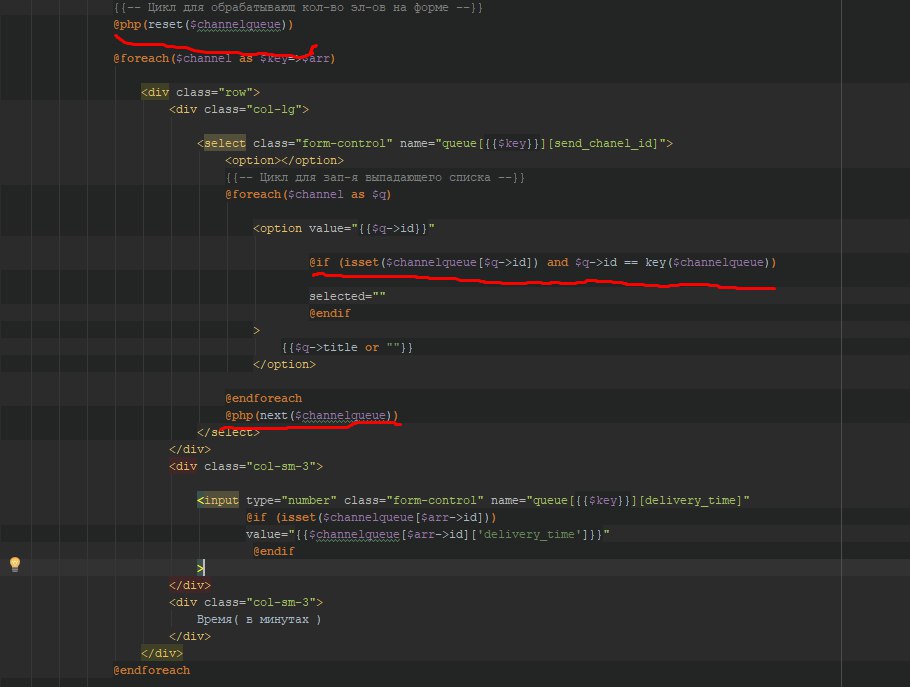Click the comment about the dropdown list

(x=375, y=177)
